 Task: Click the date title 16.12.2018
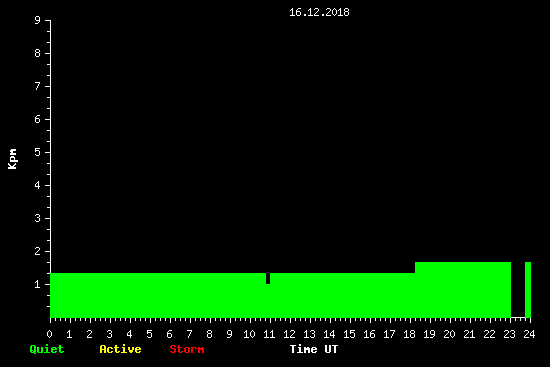(x=319, y=12)
